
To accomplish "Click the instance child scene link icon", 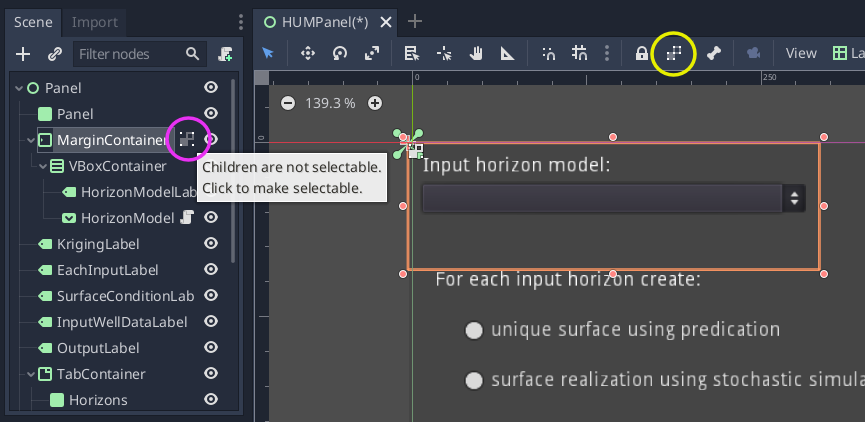I will [x=54, y=54].
